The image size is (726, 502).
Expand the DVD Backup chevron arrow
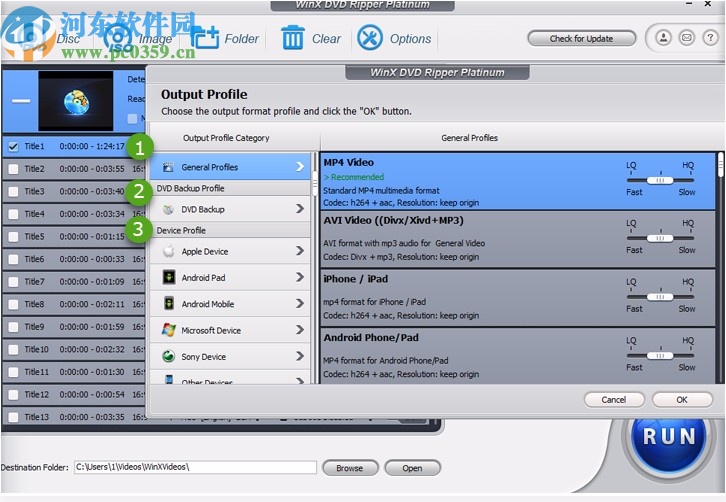300,209
